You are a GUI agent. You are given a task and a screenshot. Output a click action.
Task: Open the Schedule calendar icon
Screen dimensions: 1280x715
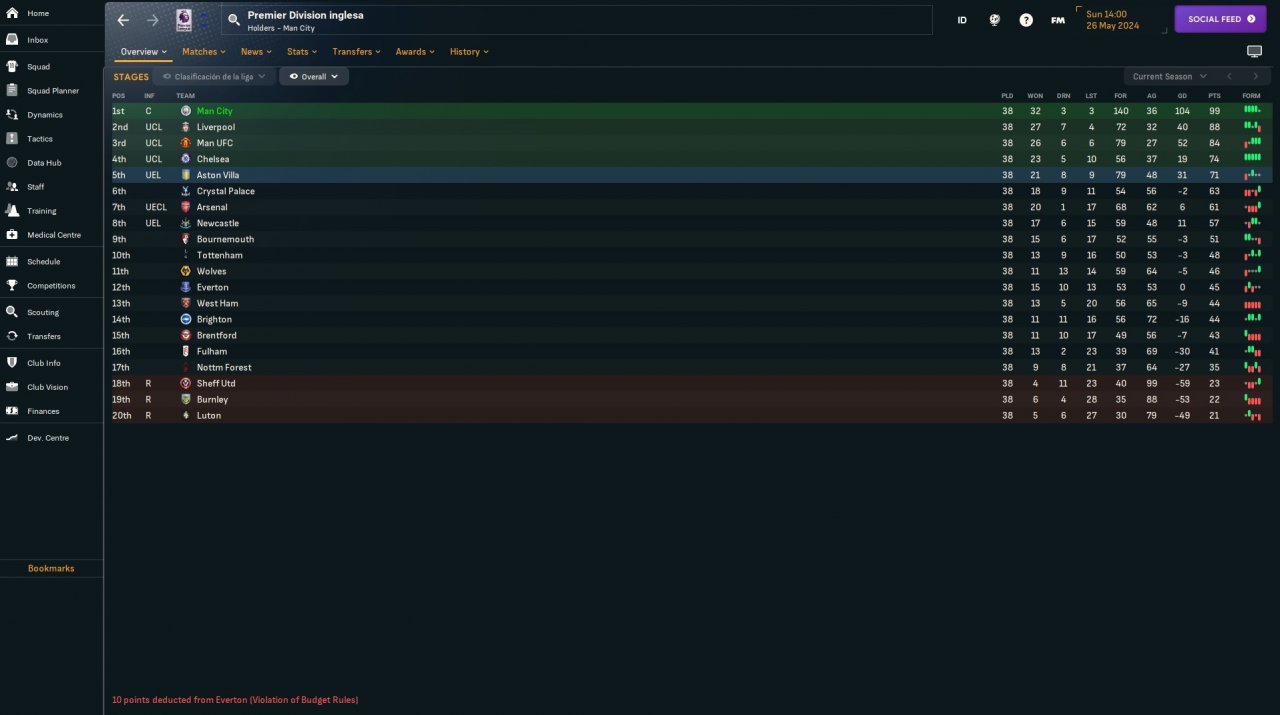[12, 262]
